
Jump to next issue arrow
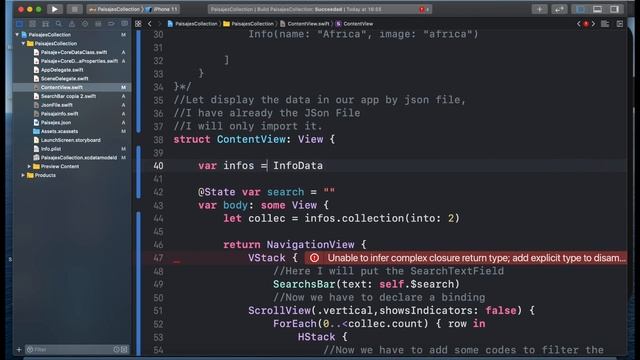click(593, 24)
